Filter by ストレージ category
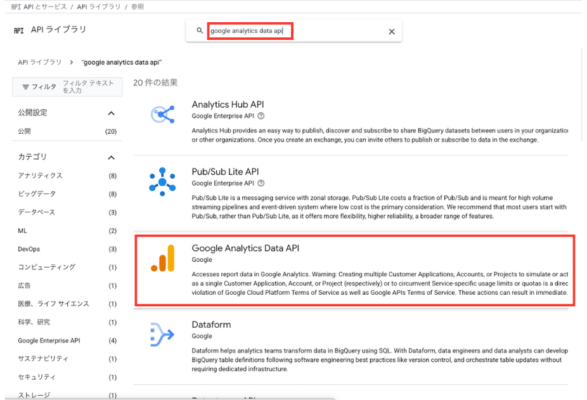 point(67,395)
